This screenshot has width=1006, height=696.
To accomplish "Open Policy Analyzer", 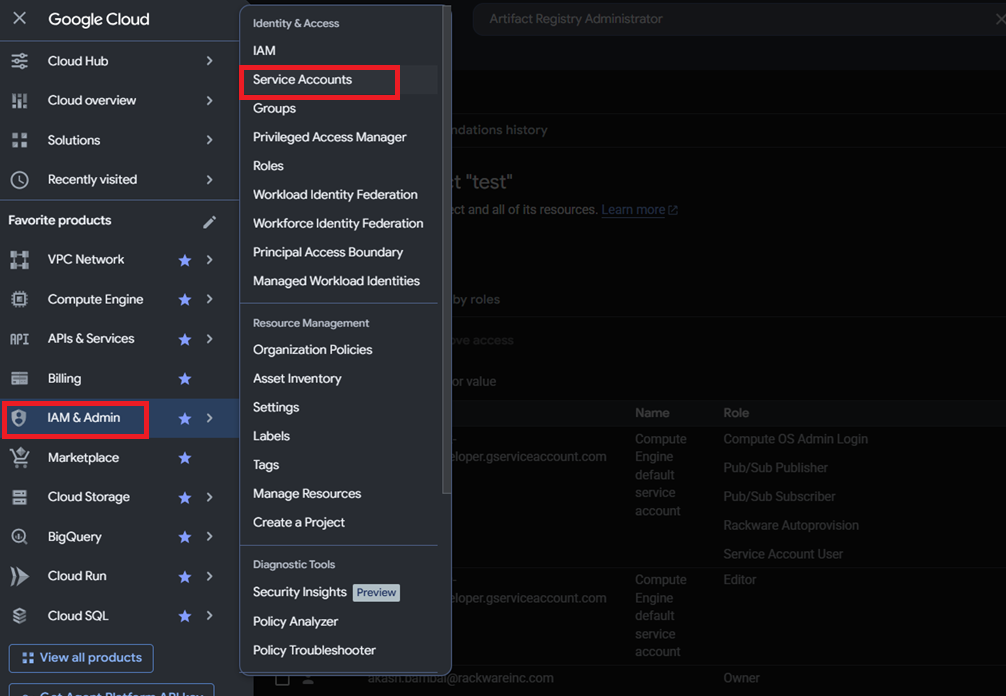I will point(295,622).
